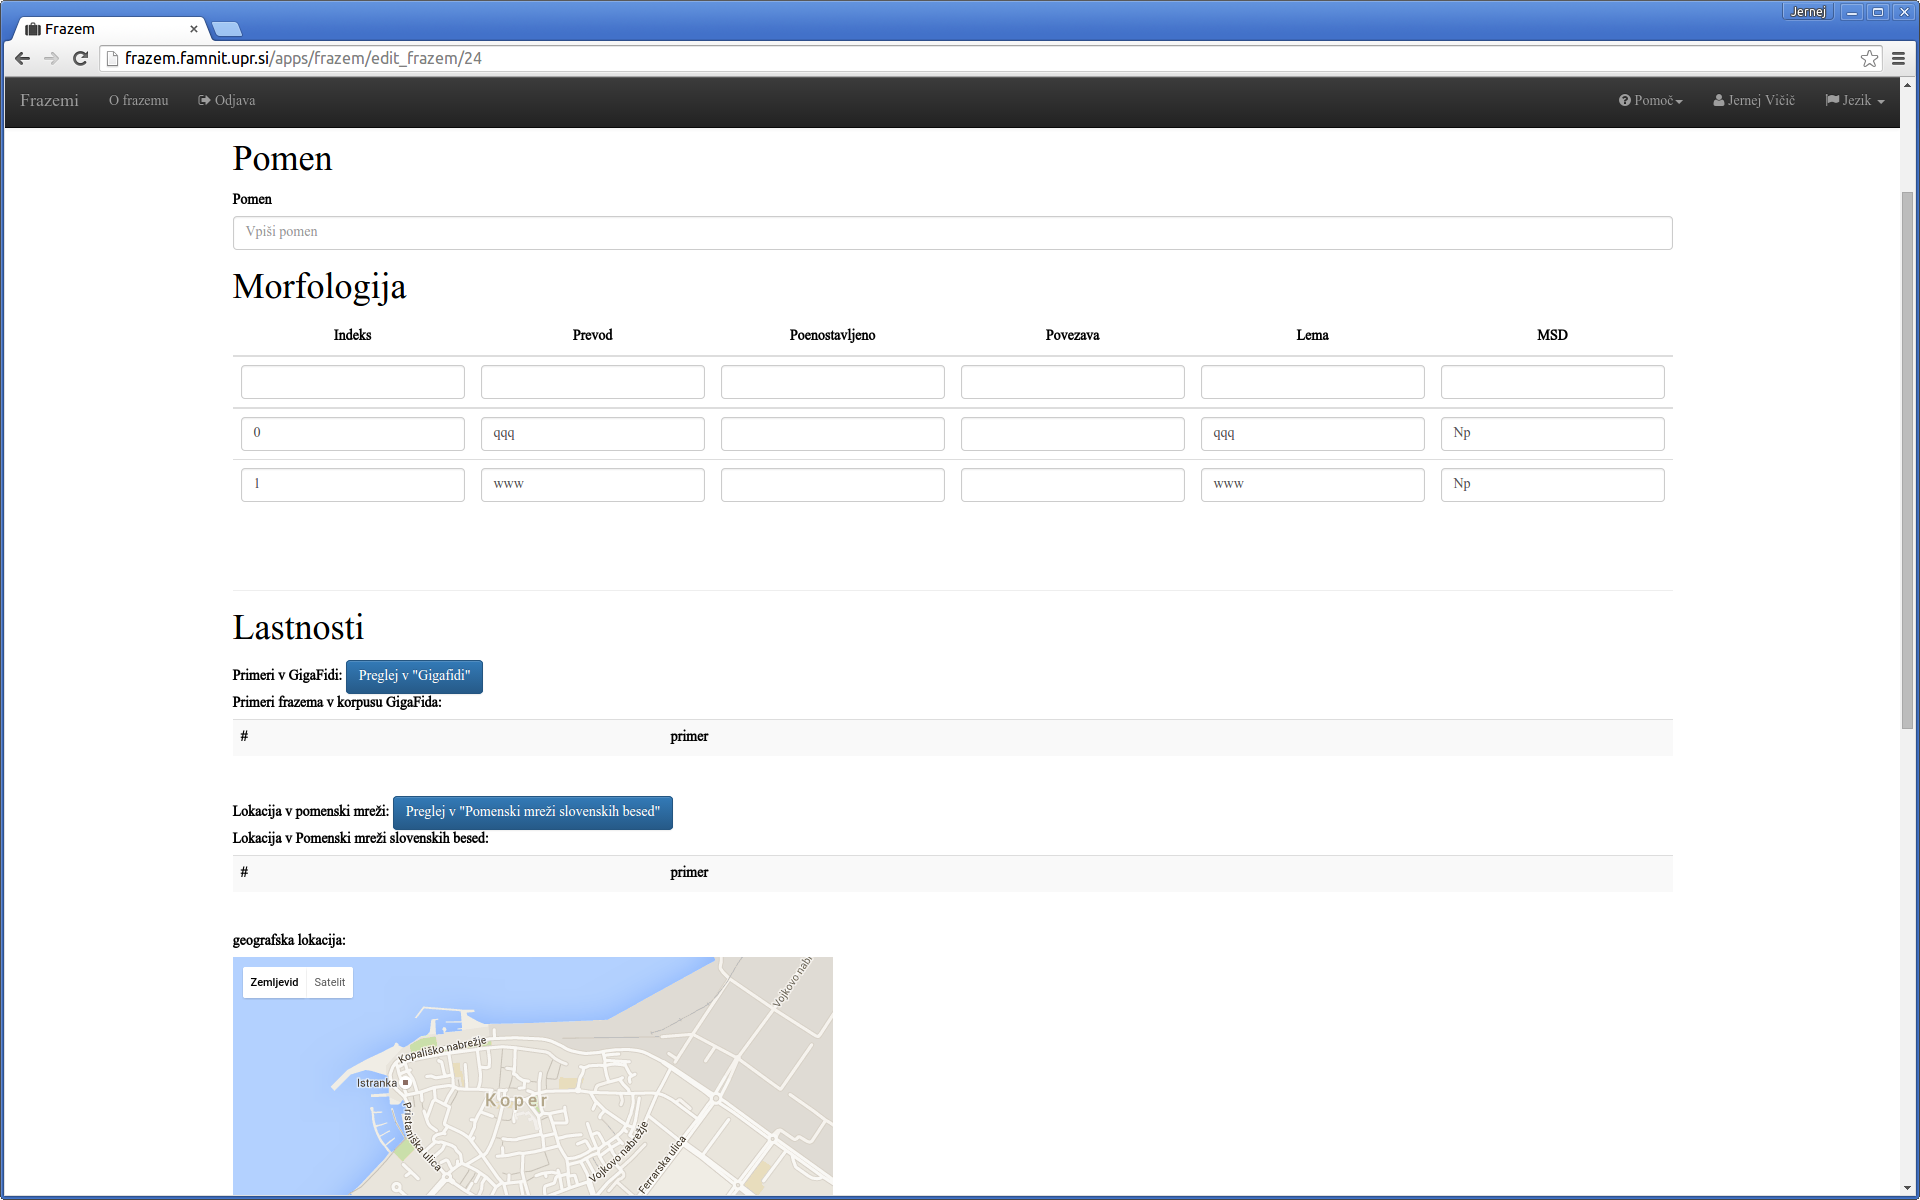Click Lema field containing qqq
The width and height of the screenshot is (1920, 1200).
coord(1312,434)
